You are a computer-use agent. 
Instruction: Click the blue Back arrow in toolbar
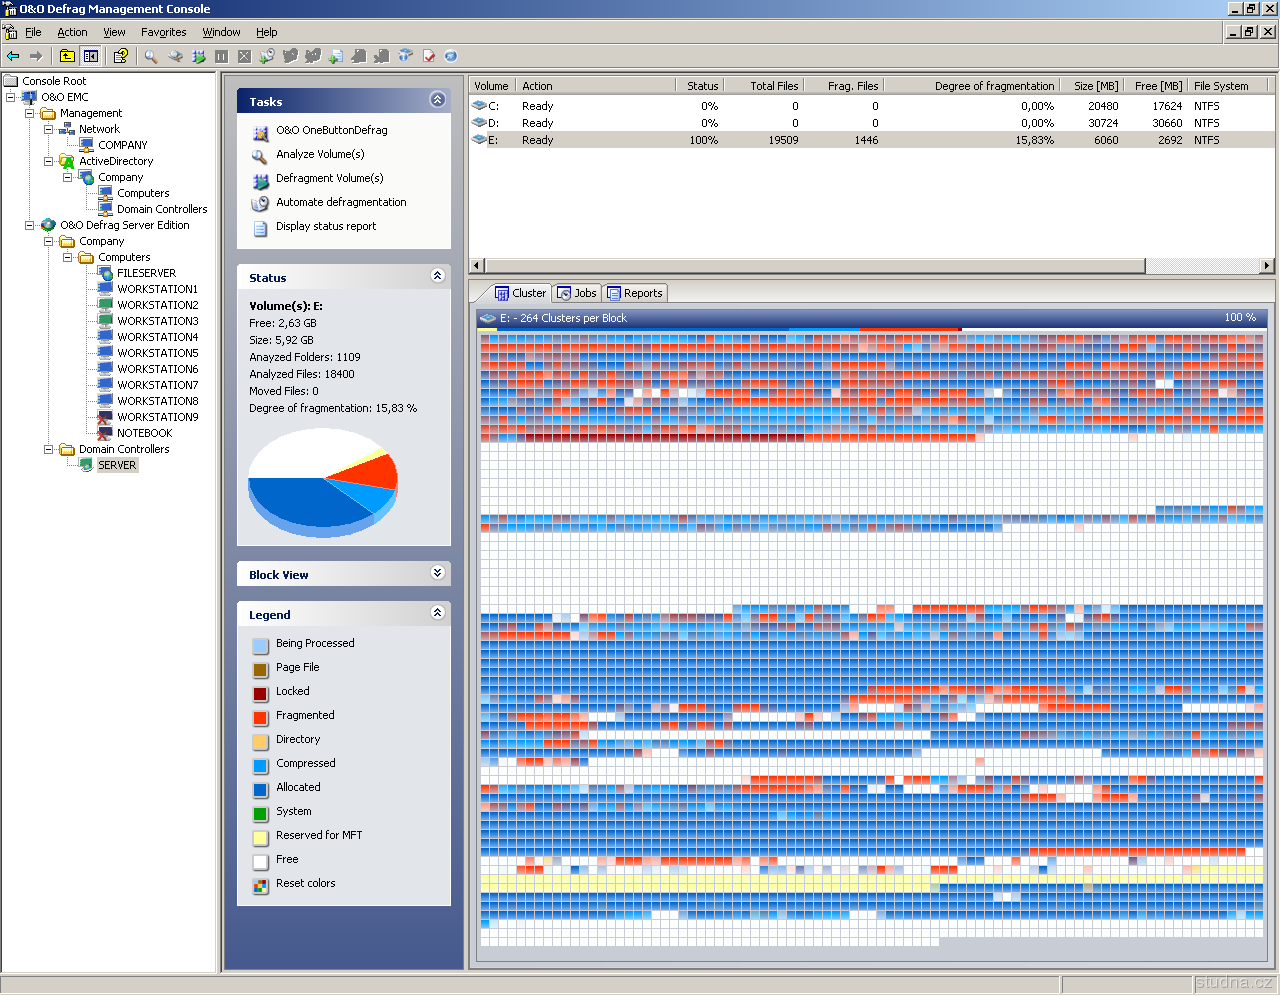click(13, 56)
